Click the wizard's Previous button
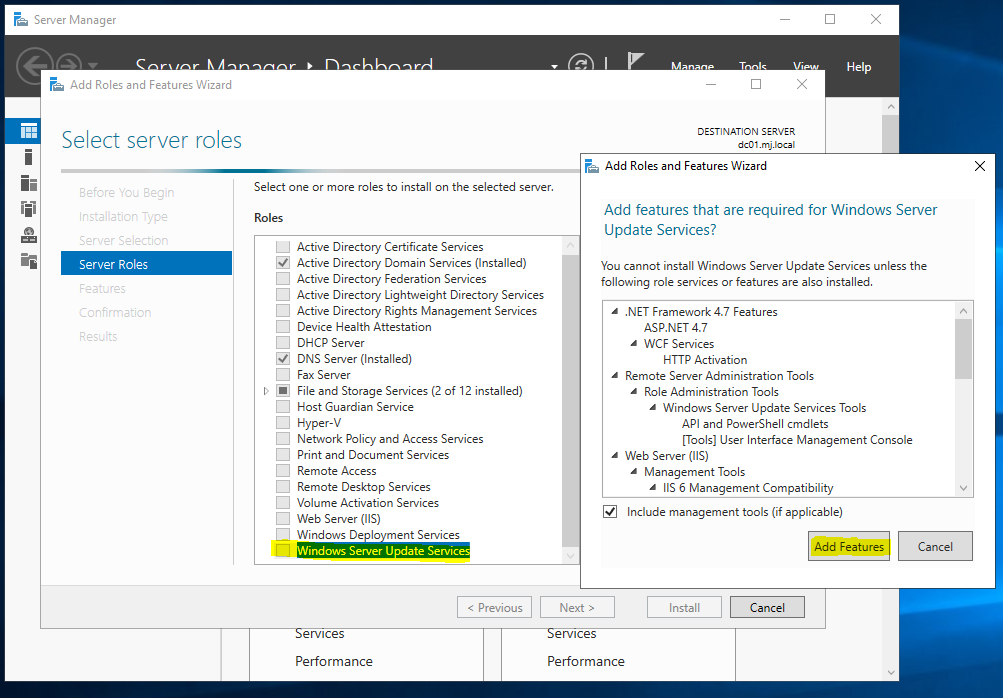1003x698 pixels. pos(494,608)
